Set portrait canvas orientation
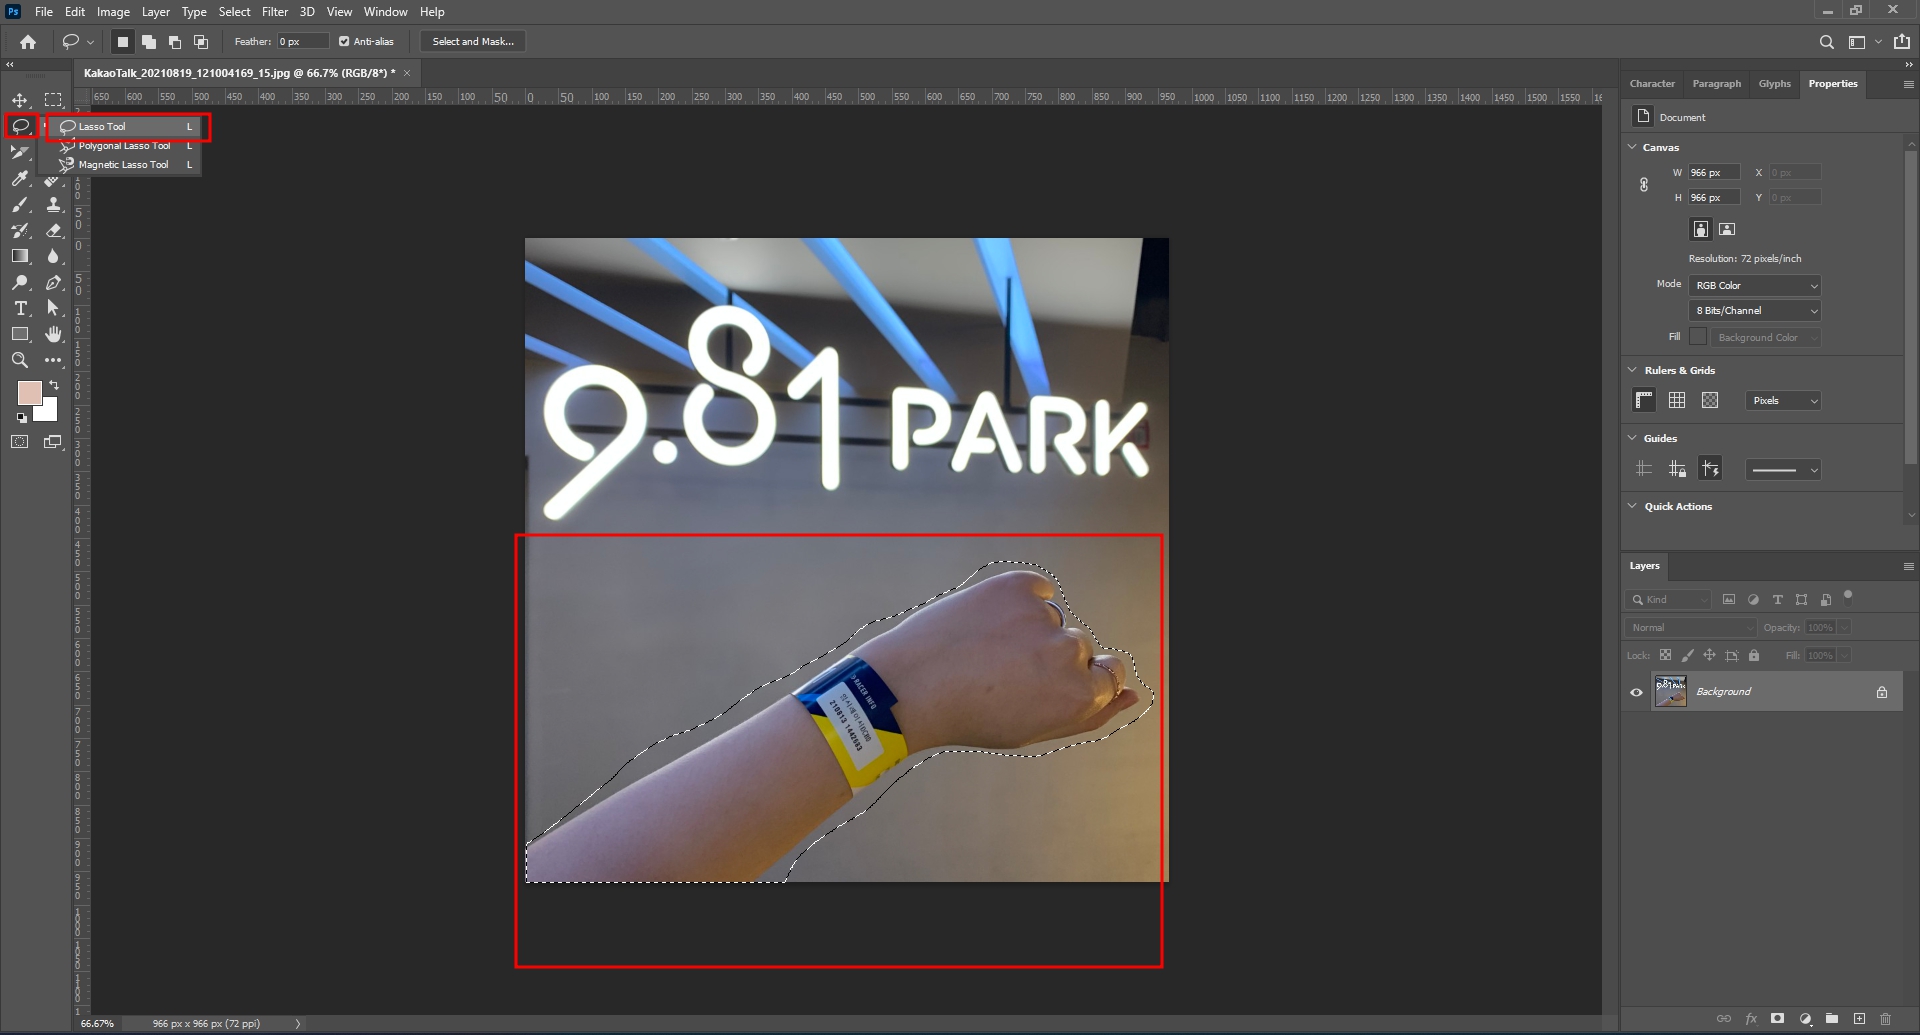The width and height of the screenshot is (1920, 1035). click(x=1700, y=229)
